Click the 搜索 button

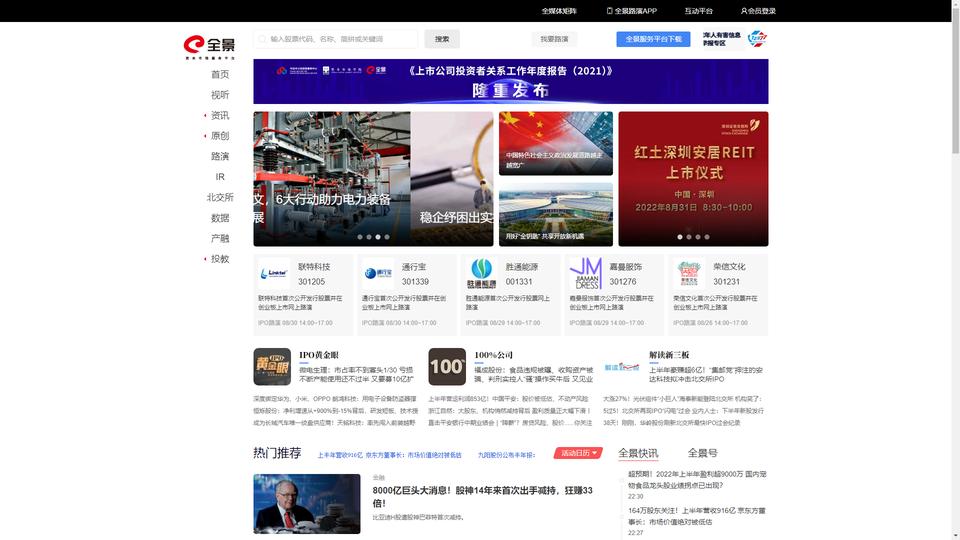point(442,39)
